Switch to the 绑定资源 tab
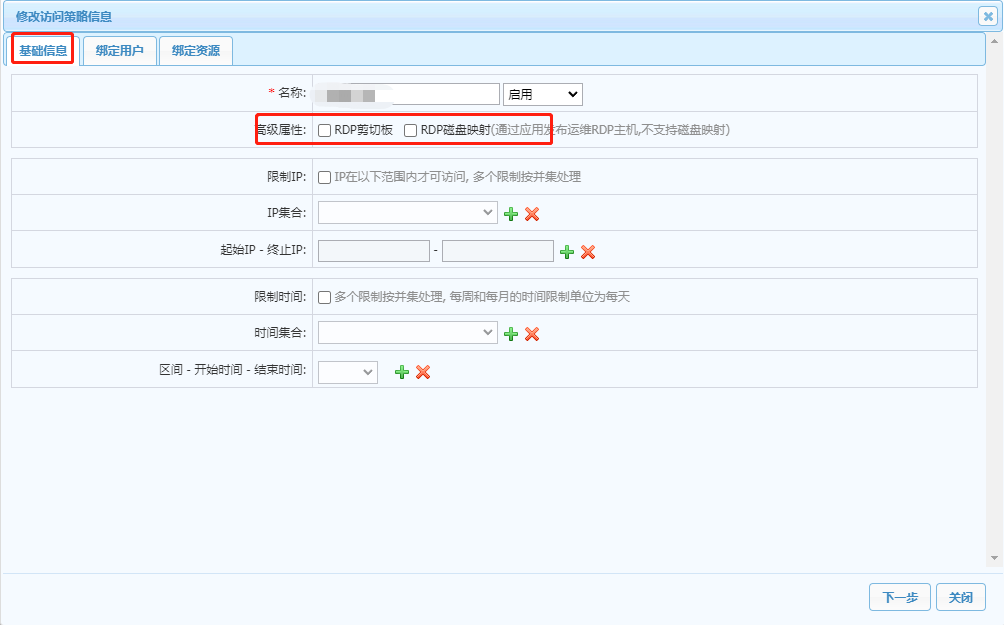 tap(195, 50)
